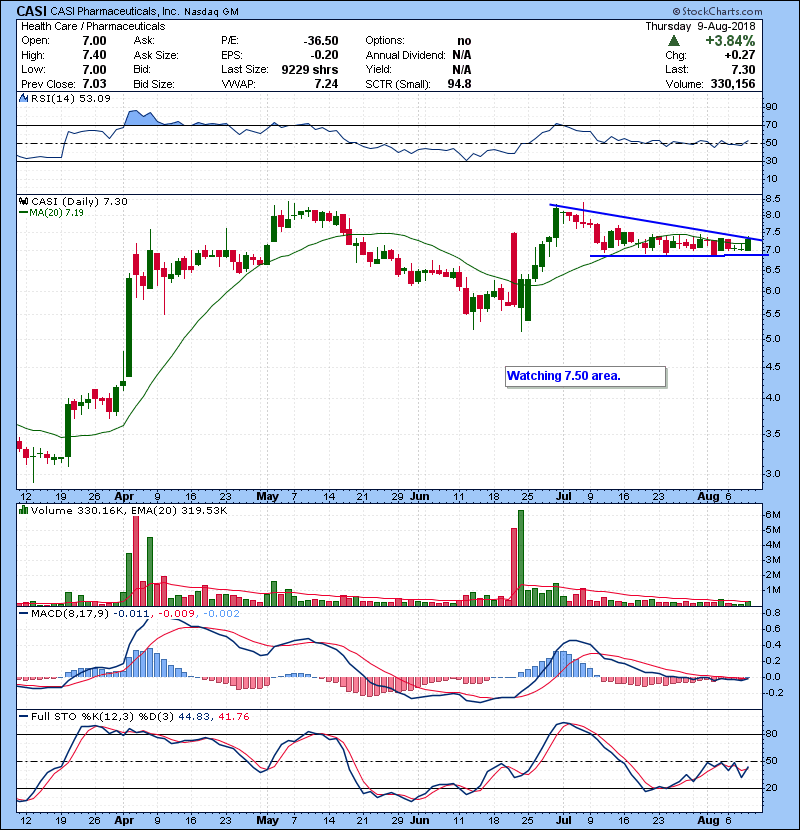This screenshot has height=830, width=800.
Task: Click the Annual Dividend N/A value
Action: click(x=462, y=55)
